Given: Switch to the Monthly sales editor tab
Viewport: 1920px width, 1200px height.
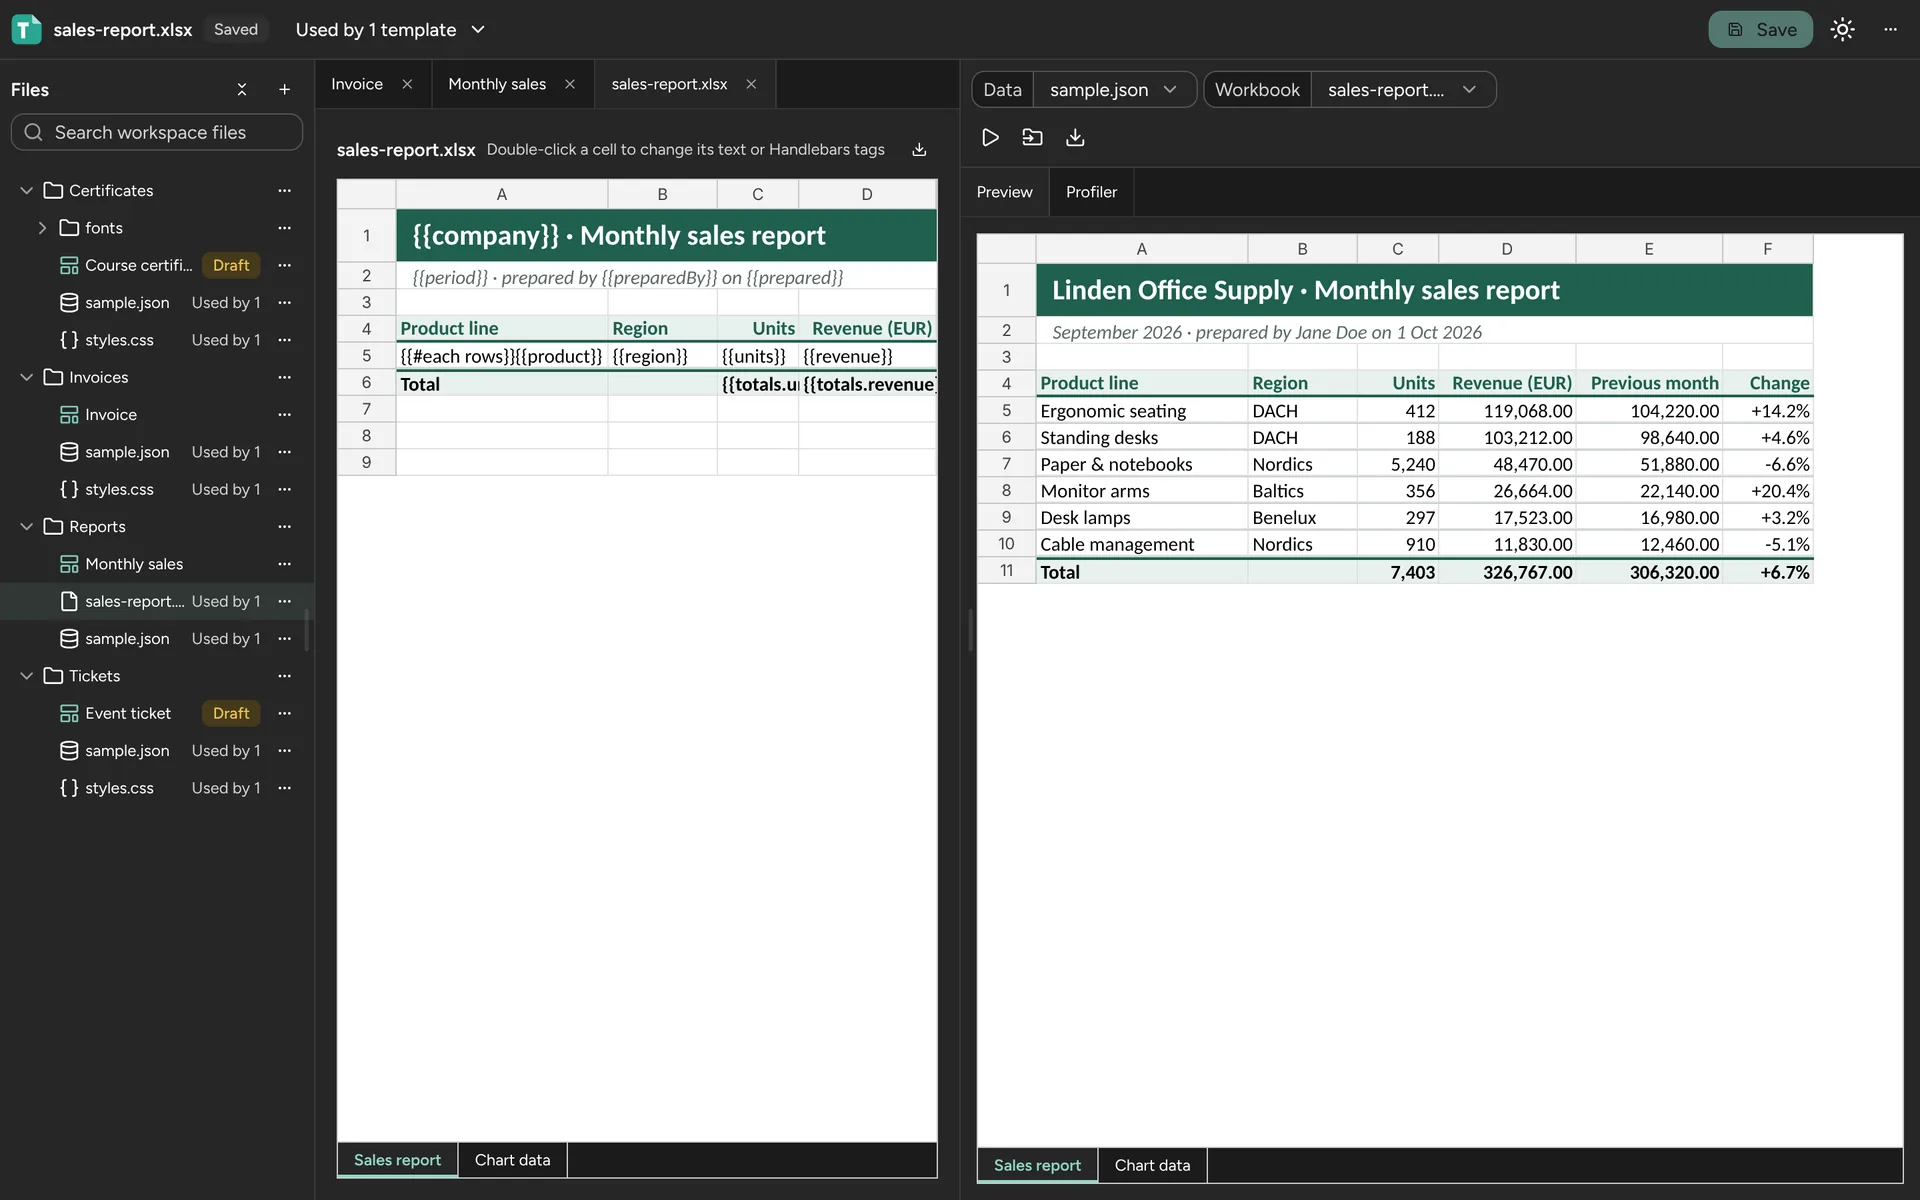Looking at the screenshot, I should pyautogui.click(x=497, y=84).
